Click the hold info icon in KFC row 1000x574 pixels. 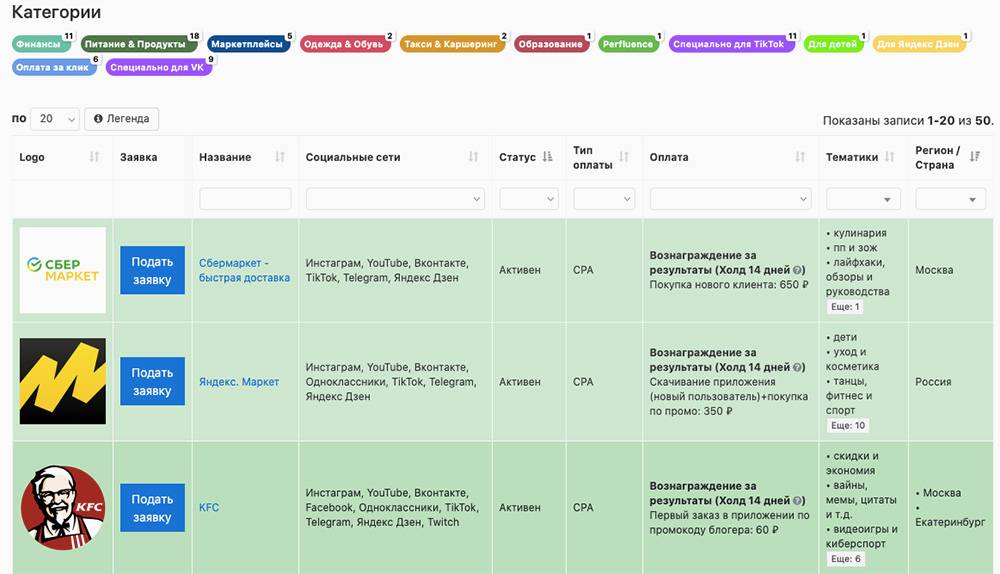(797, 501)
